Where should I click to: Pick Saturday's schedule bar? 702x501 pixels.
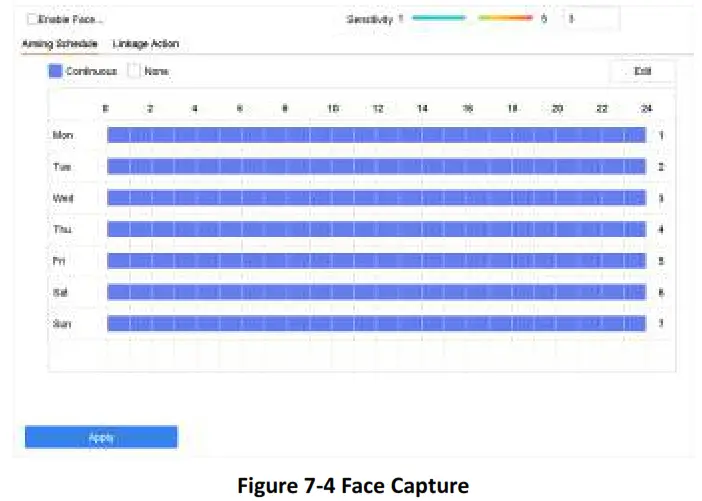tap(375, 292)
